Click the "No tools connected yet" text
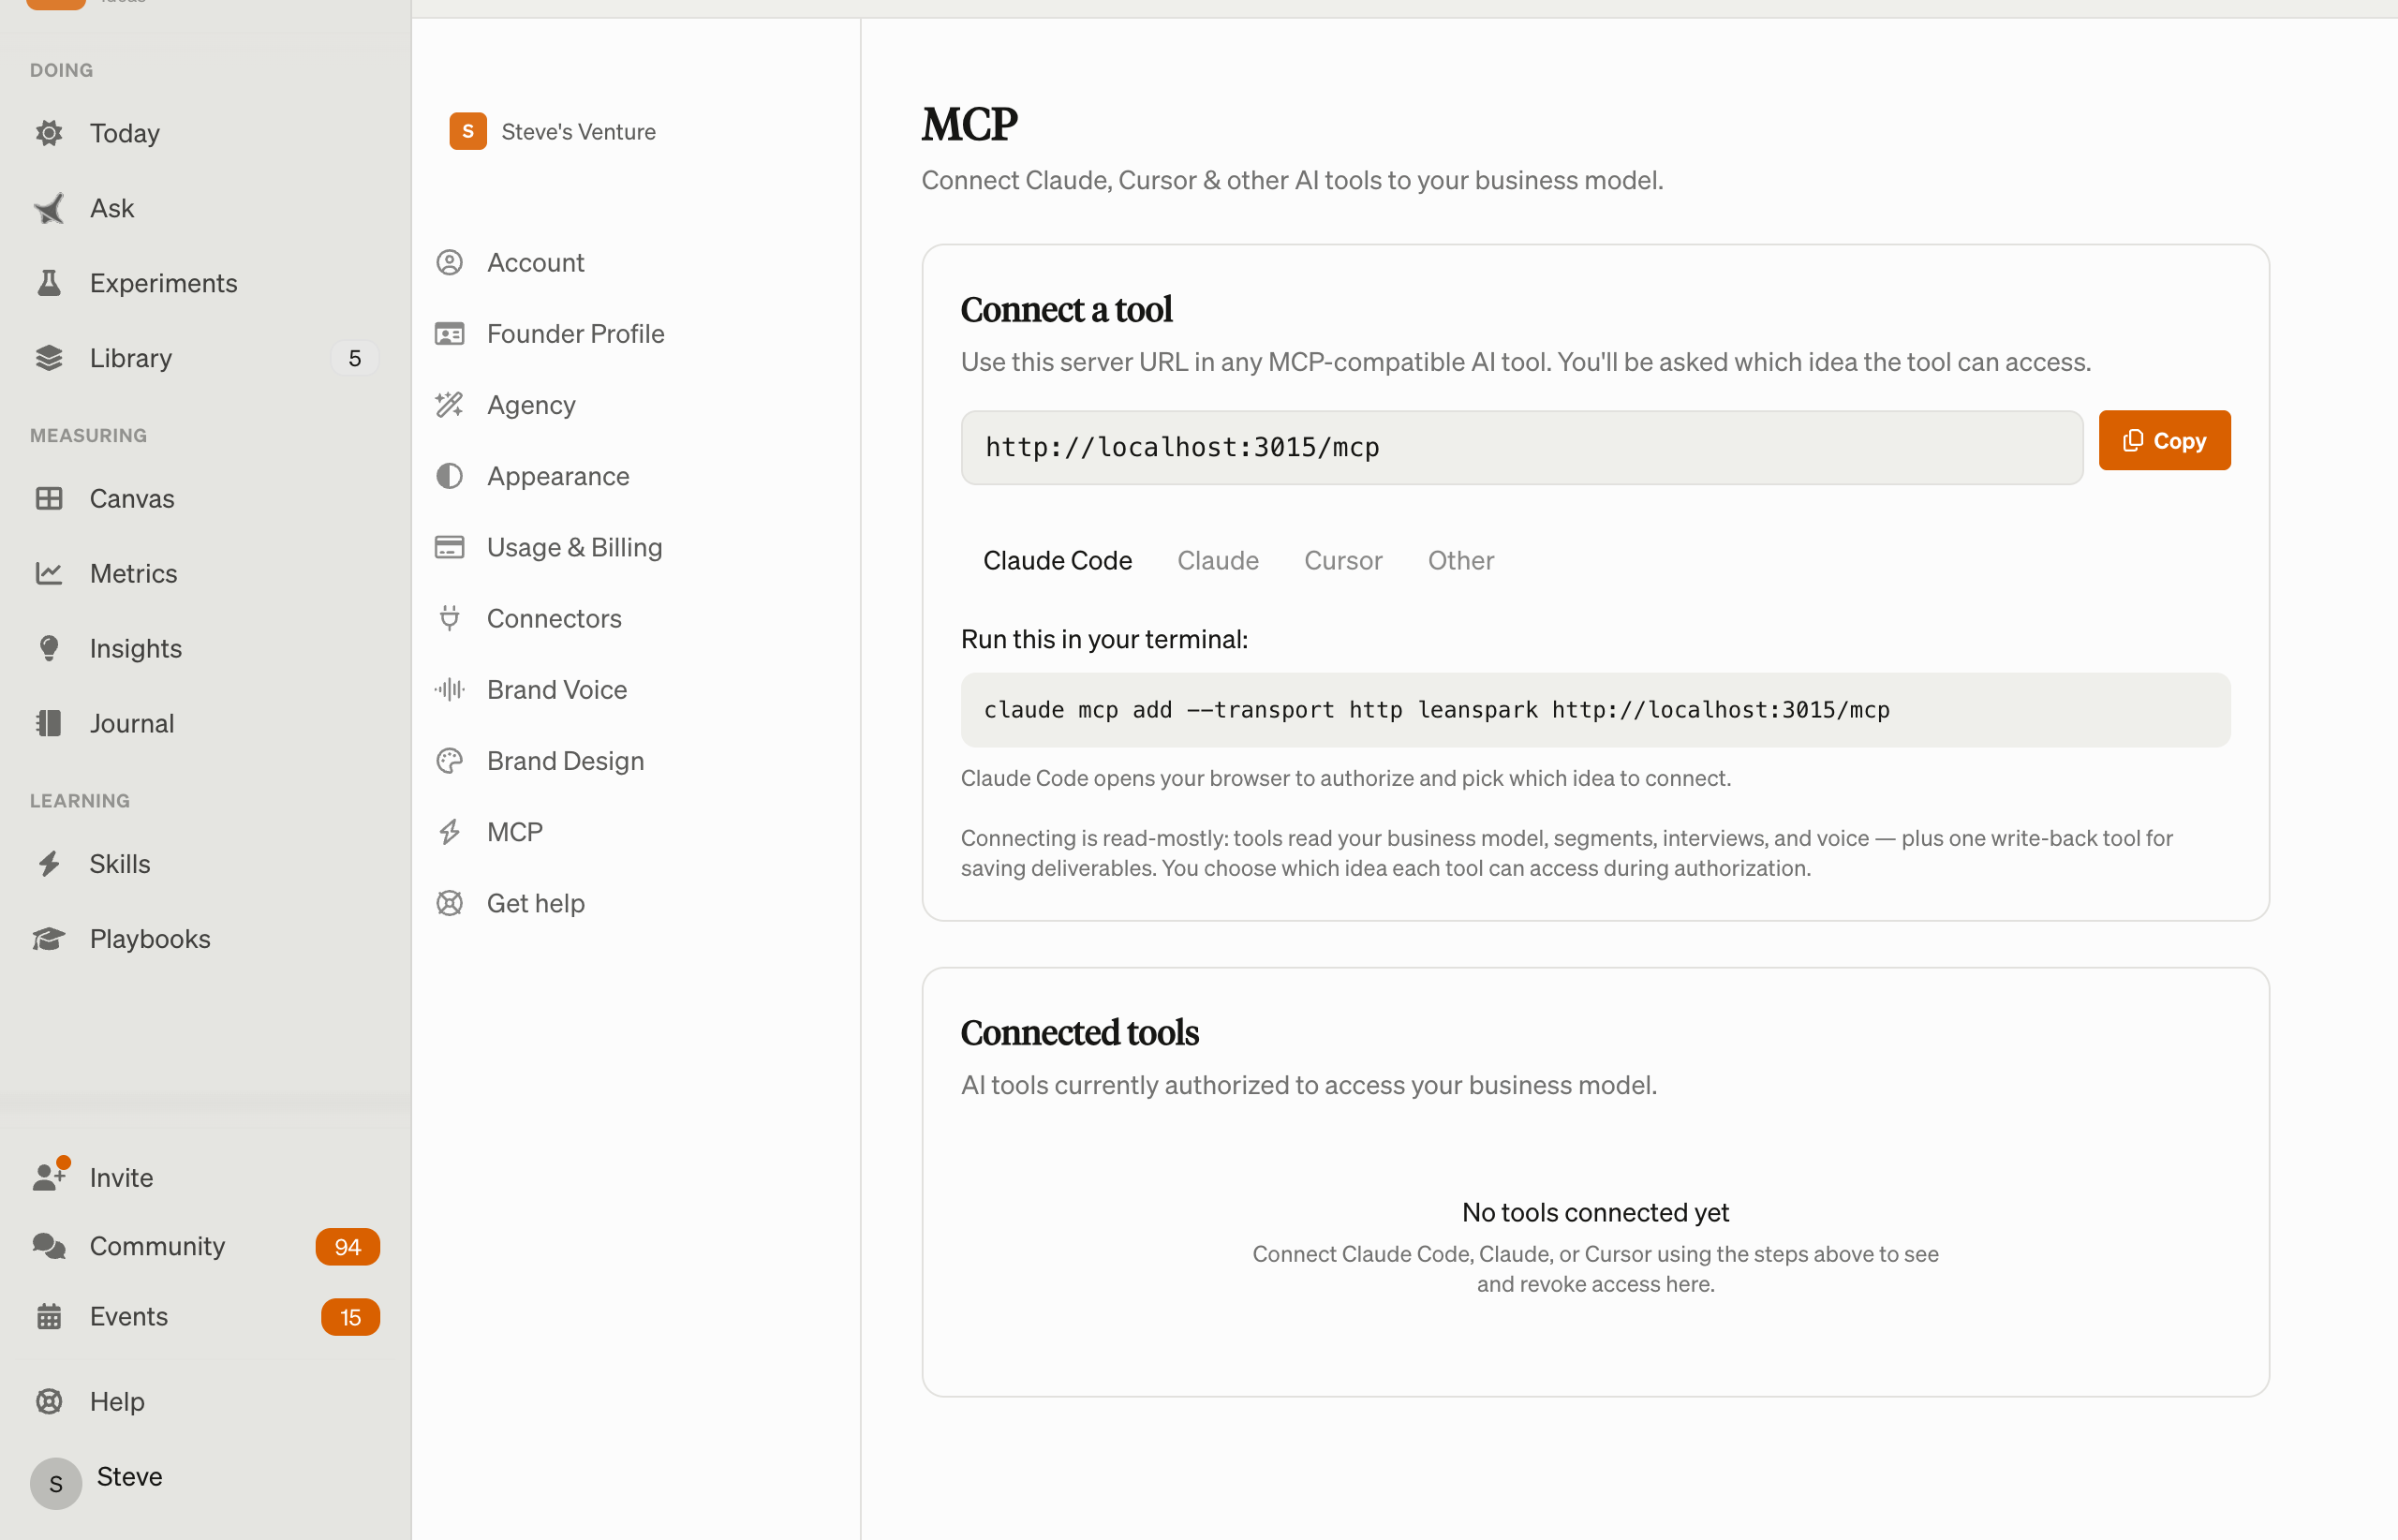Screen dimensions: 2398x1540 coord(1595,1212)
